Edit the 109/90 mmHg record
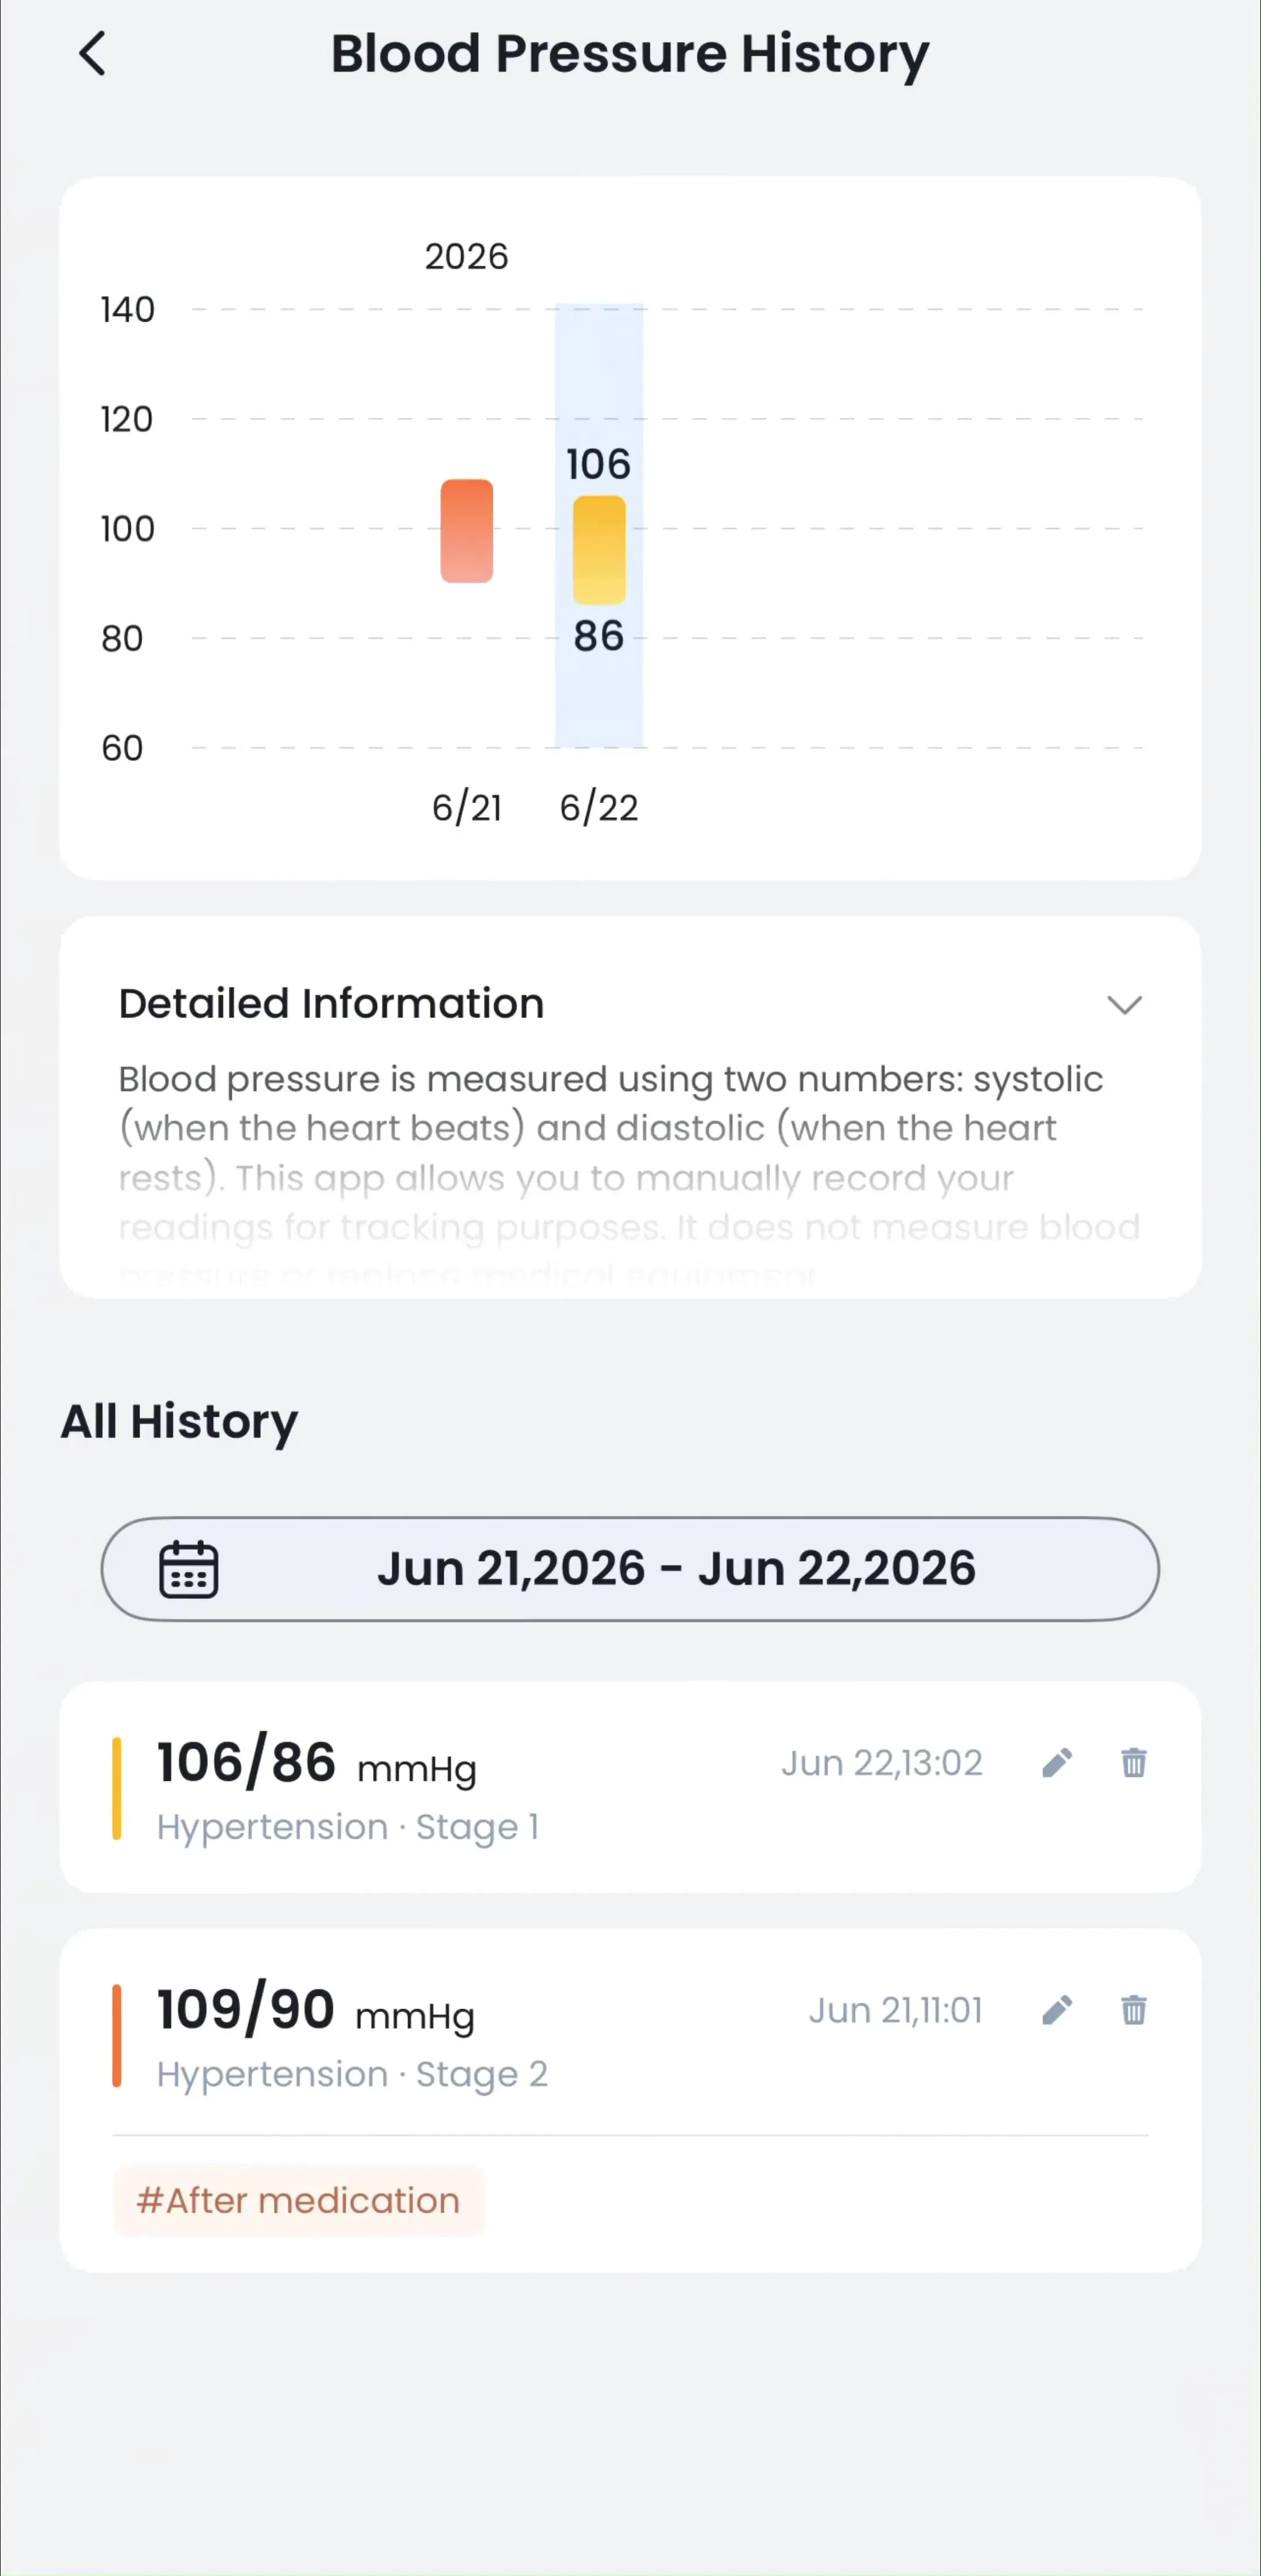Screen dimensions: 1261x2576 [1057, 2010]
